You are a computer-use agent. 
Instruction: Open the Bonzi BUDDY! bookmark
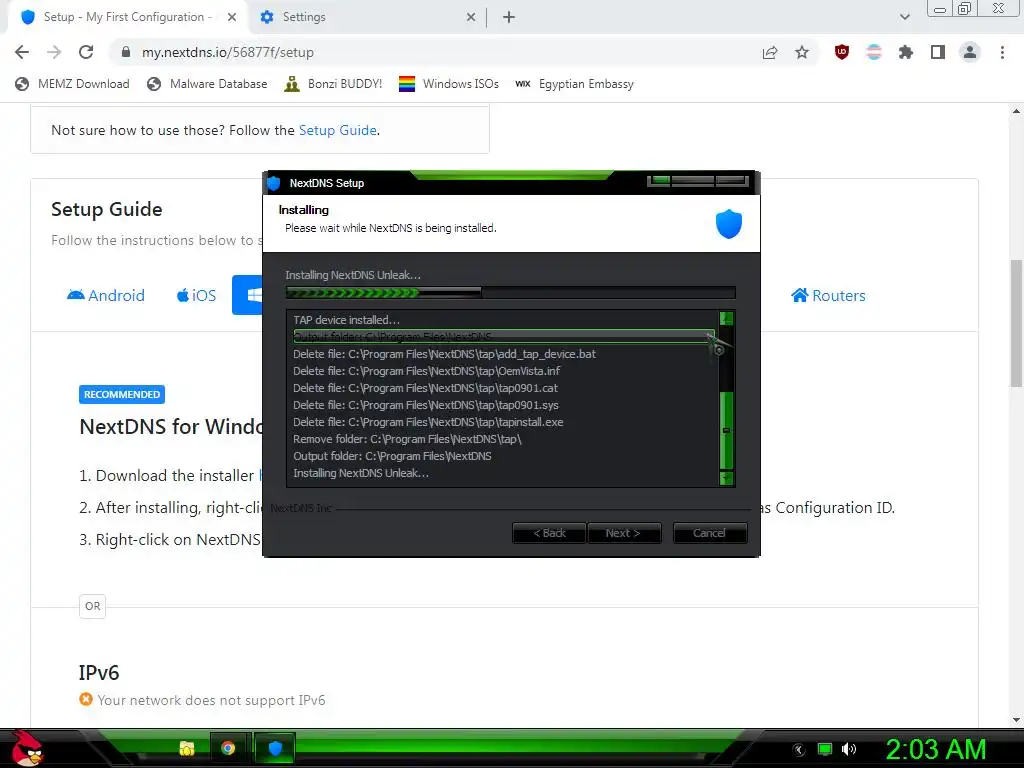333,84
